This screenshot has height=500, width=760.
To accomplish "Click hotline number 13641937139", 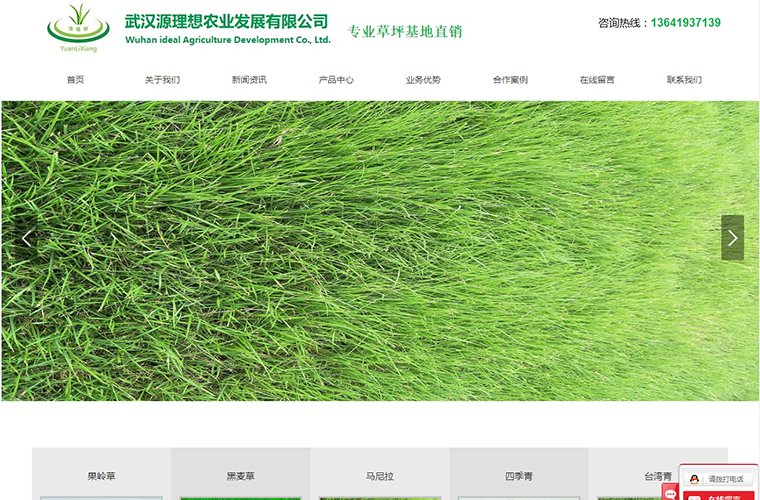I will click(x=685, y=23).
